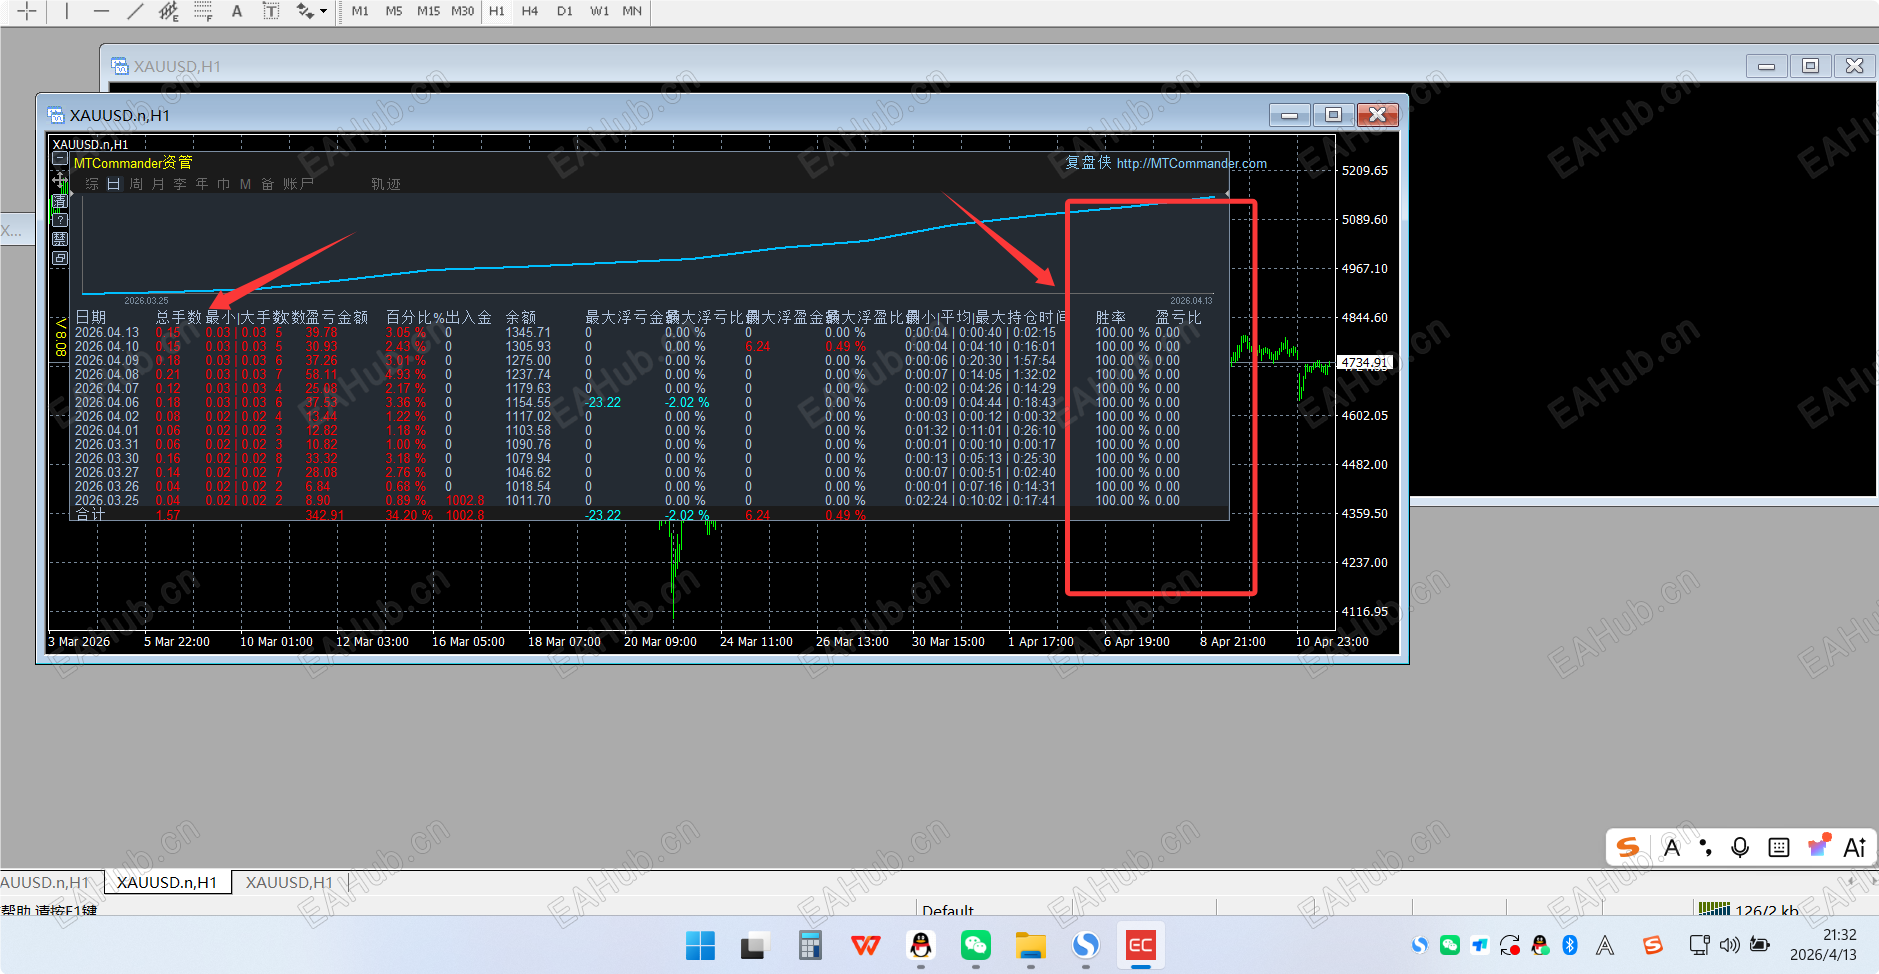Switch chart to M15 timeframe
The width and height of the screenshot is (1879, 974).
point(428,11)
